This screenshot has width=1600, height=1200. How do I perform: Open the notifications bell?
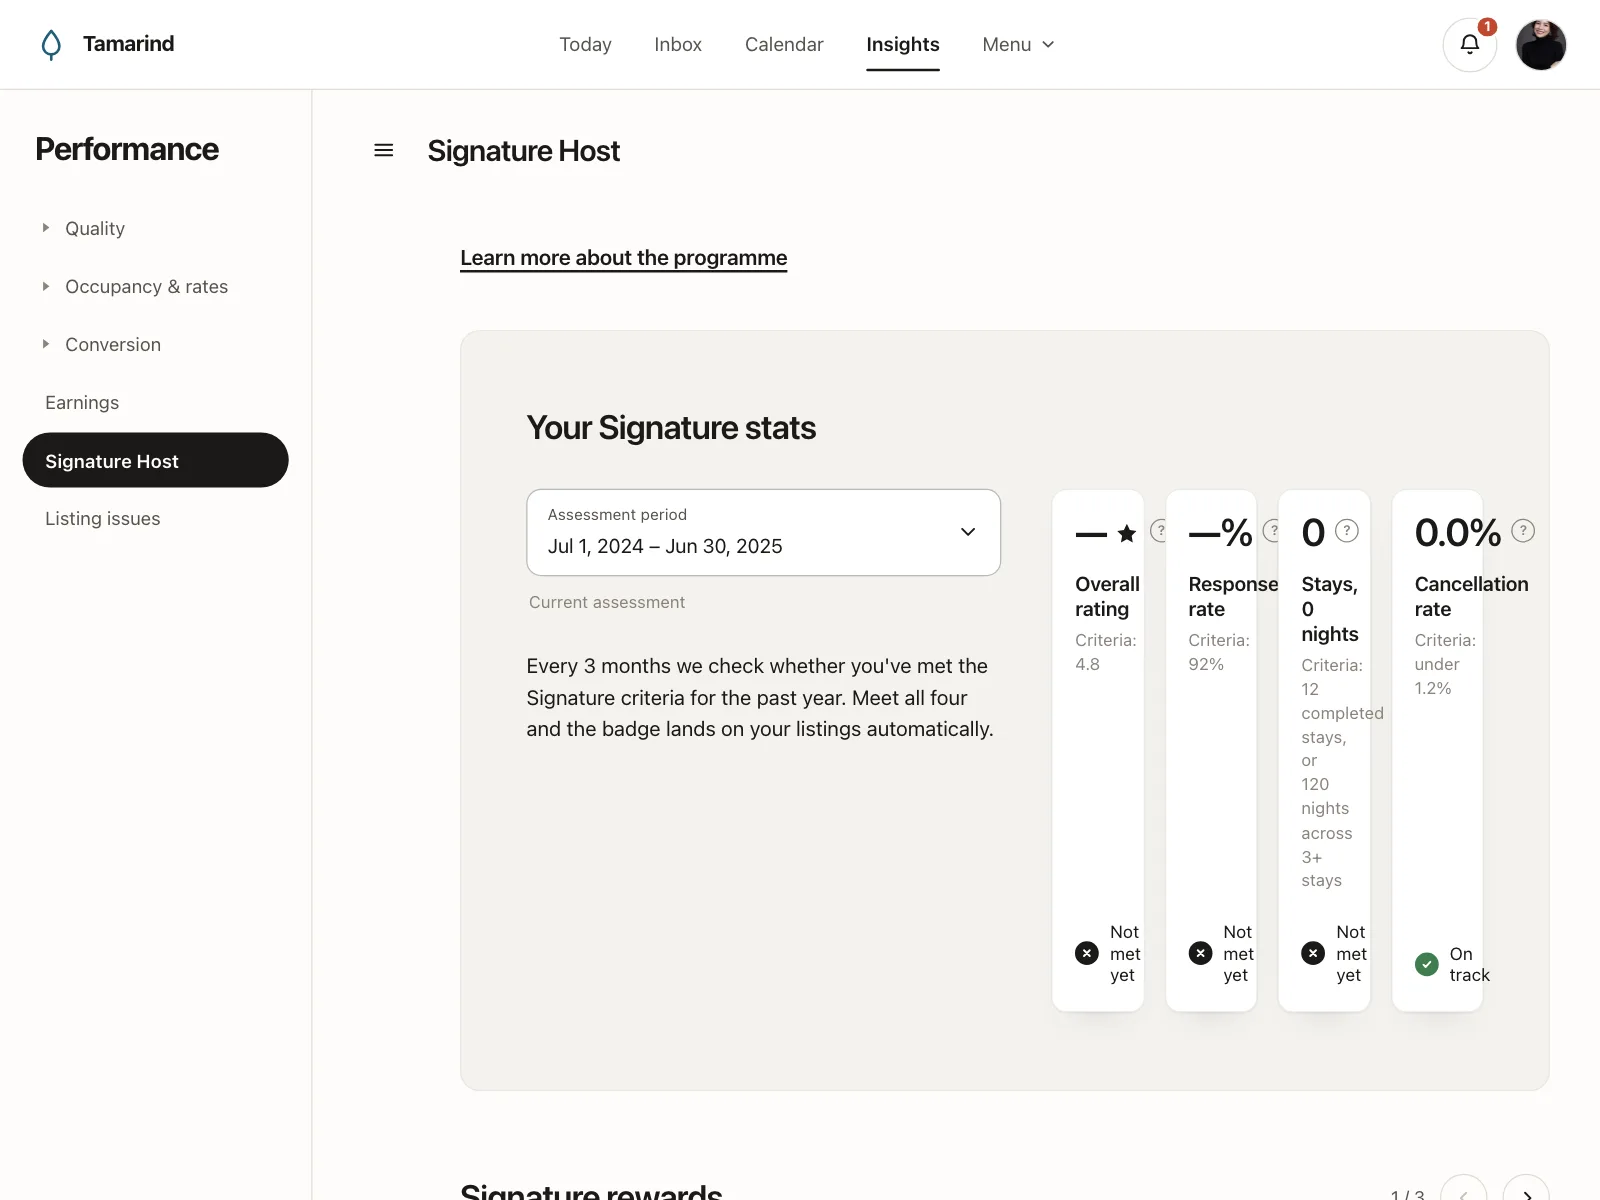(x=1469, y=45)
